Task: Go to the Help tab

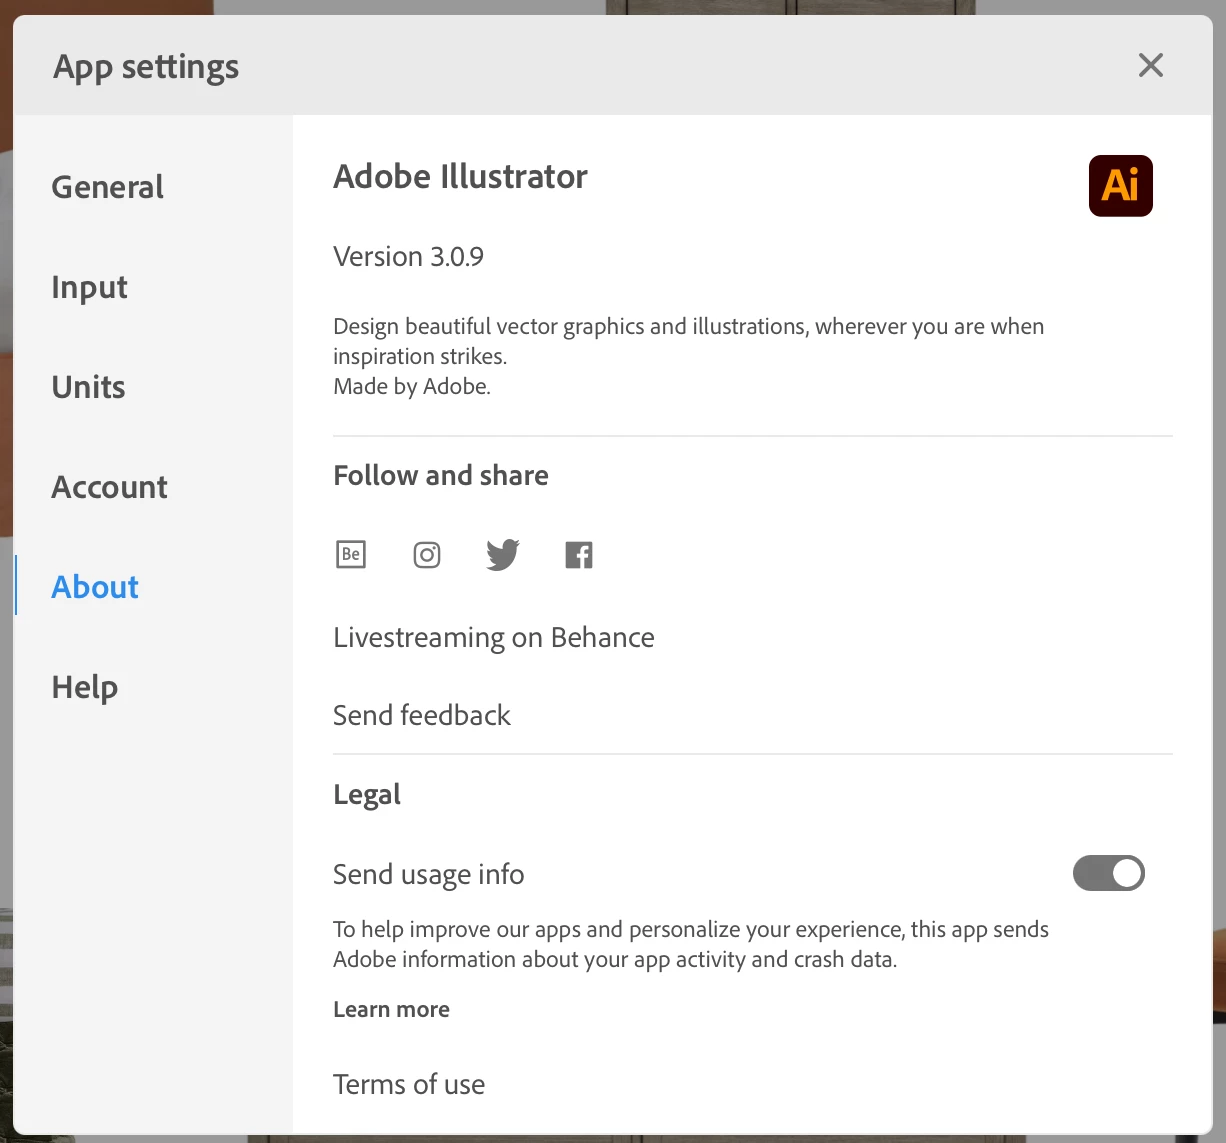Action: click(x=85, y=687)
